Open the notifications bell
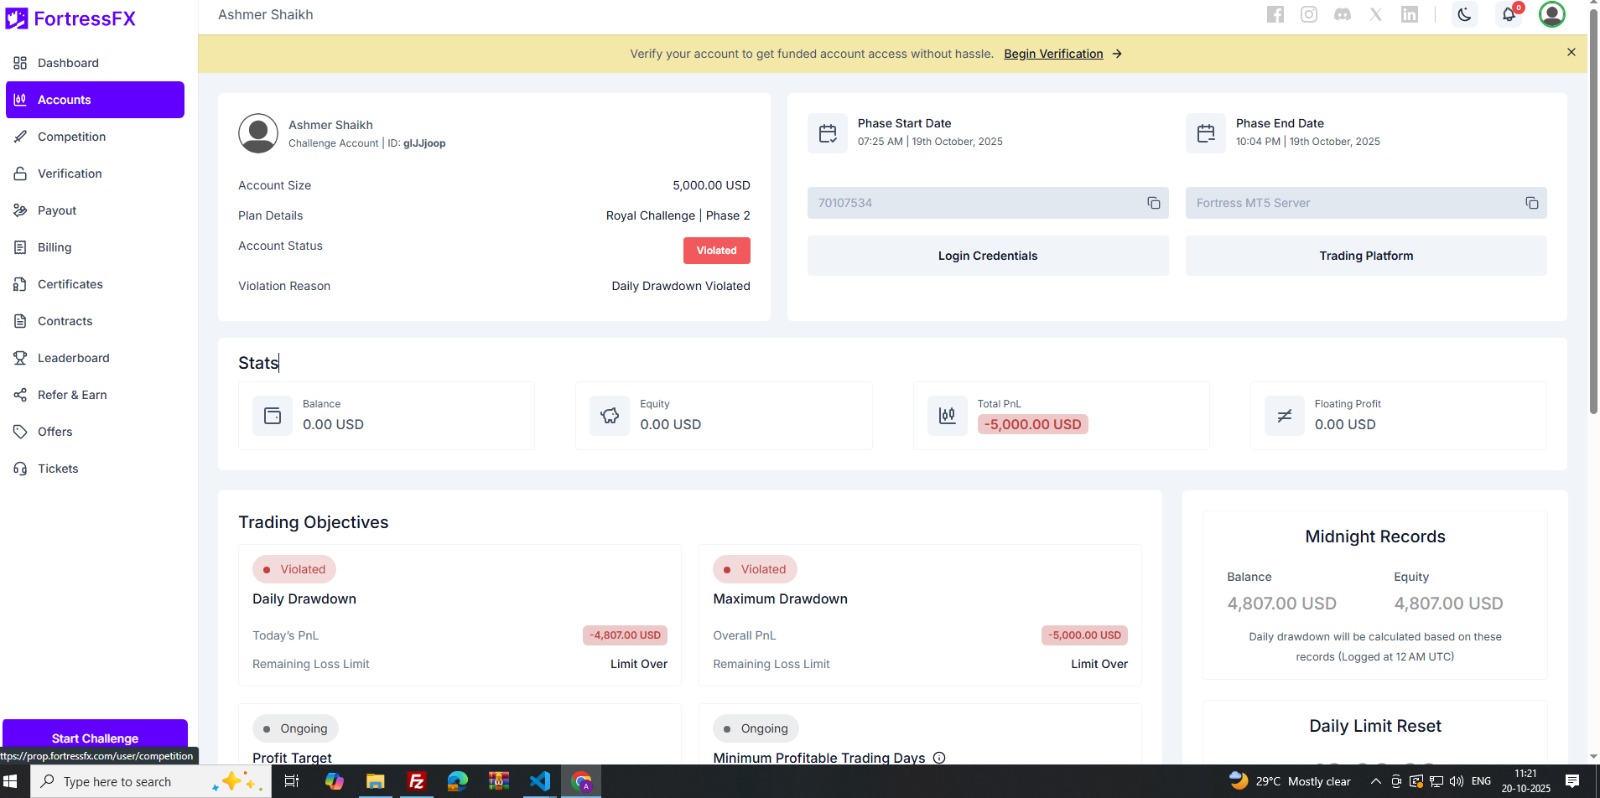The width and height of the screenshot is (1600, 798). tap(1509, 14)
